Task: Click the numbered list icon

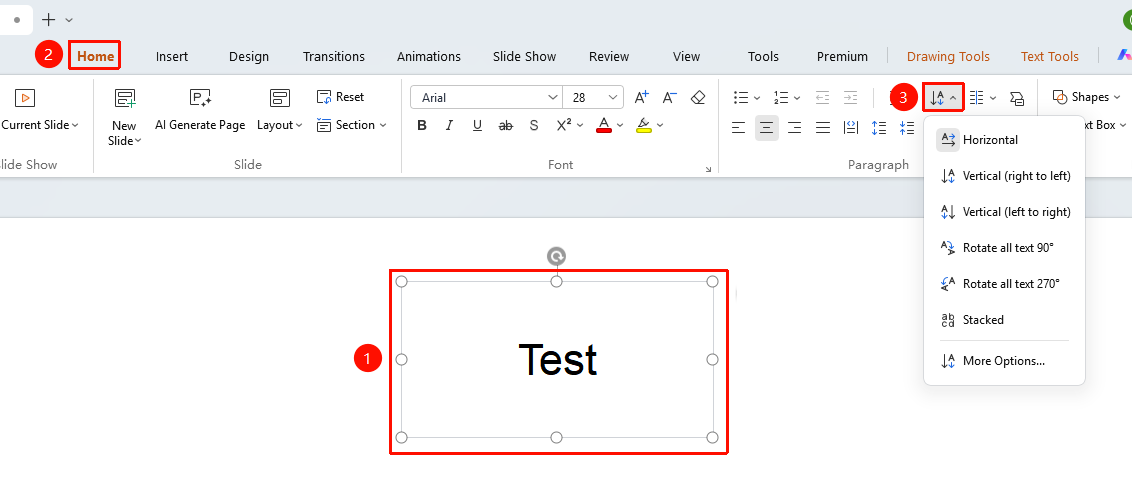Action: click(781, 97)
